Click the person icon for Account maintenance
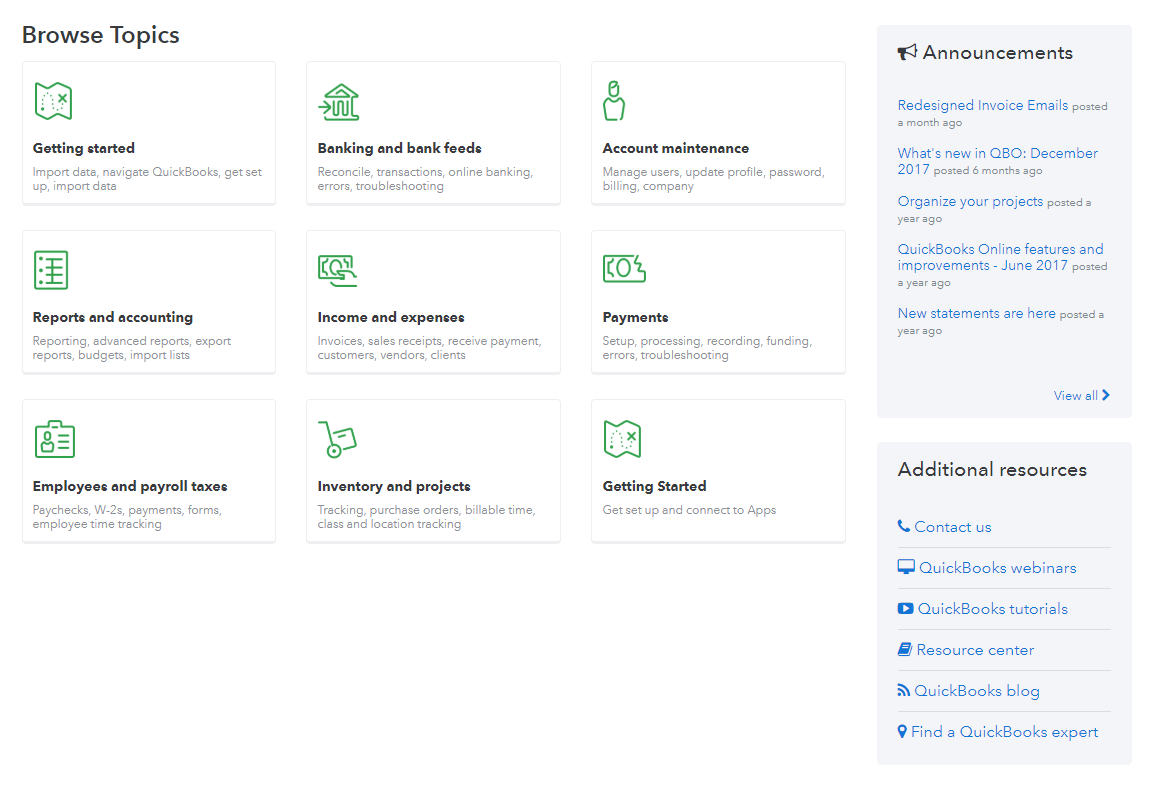Viewport: 1153px width, 786px height. 614,101
